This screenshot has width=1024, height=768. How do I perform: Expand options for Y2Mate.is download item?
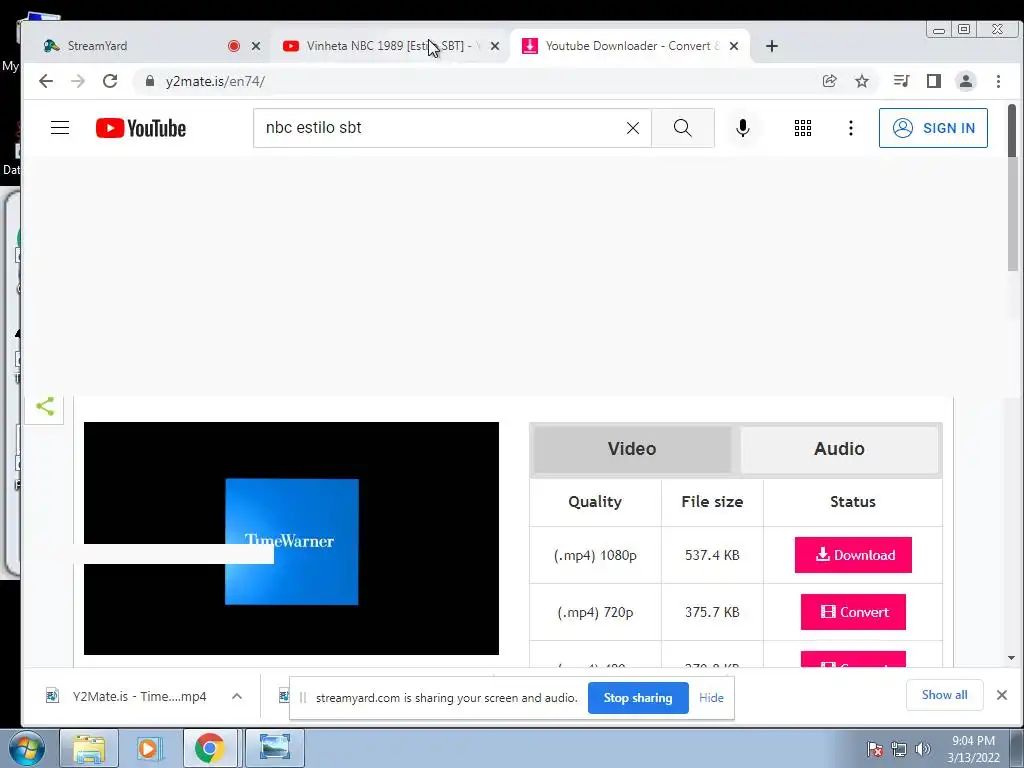click(x=237, y=696)
